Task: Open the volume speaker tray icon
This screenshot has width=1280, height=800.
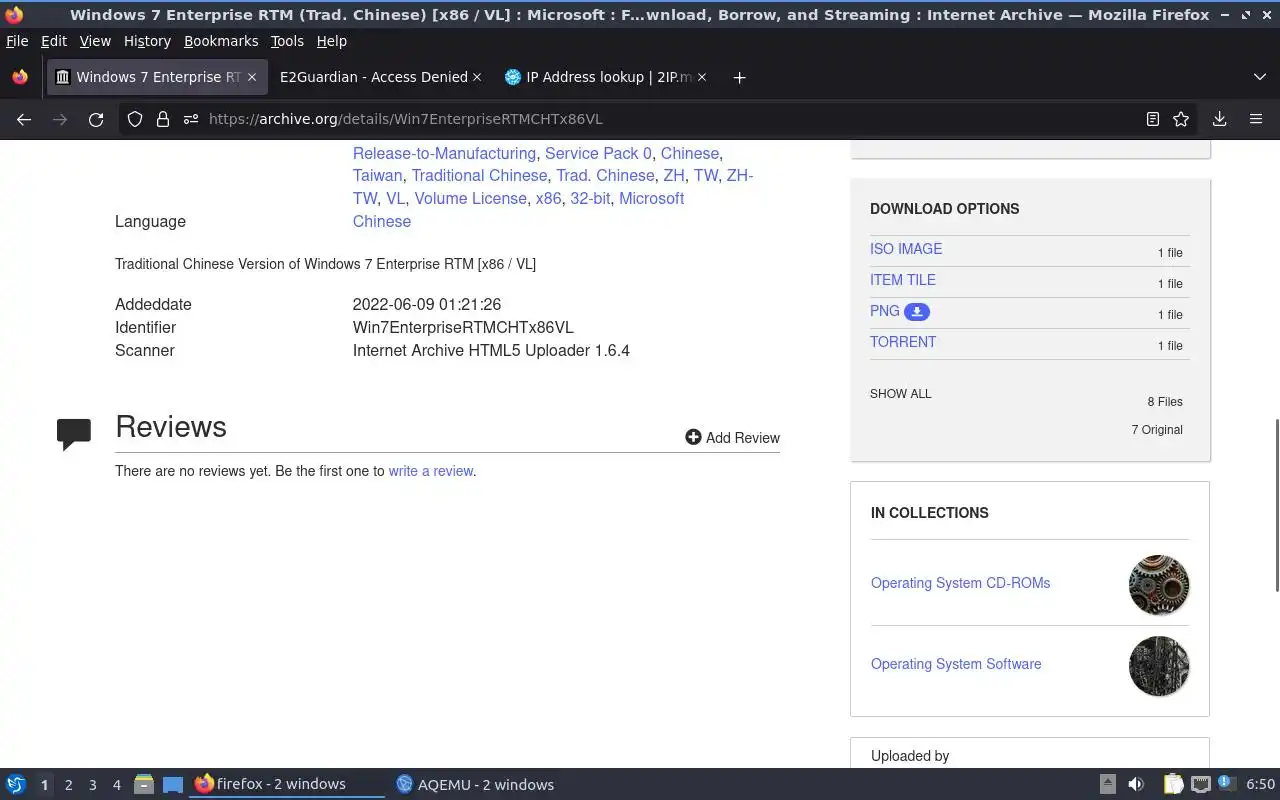Action: click(1136, 785)
